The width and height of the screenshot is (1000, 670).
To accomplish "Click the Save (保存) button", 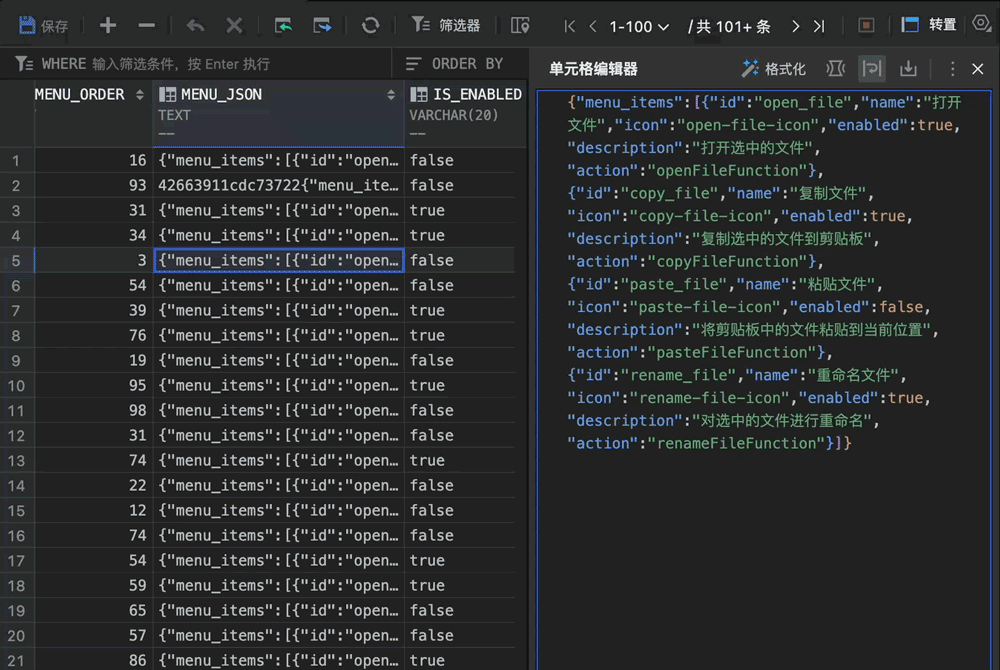I will [x=43, y=25].
